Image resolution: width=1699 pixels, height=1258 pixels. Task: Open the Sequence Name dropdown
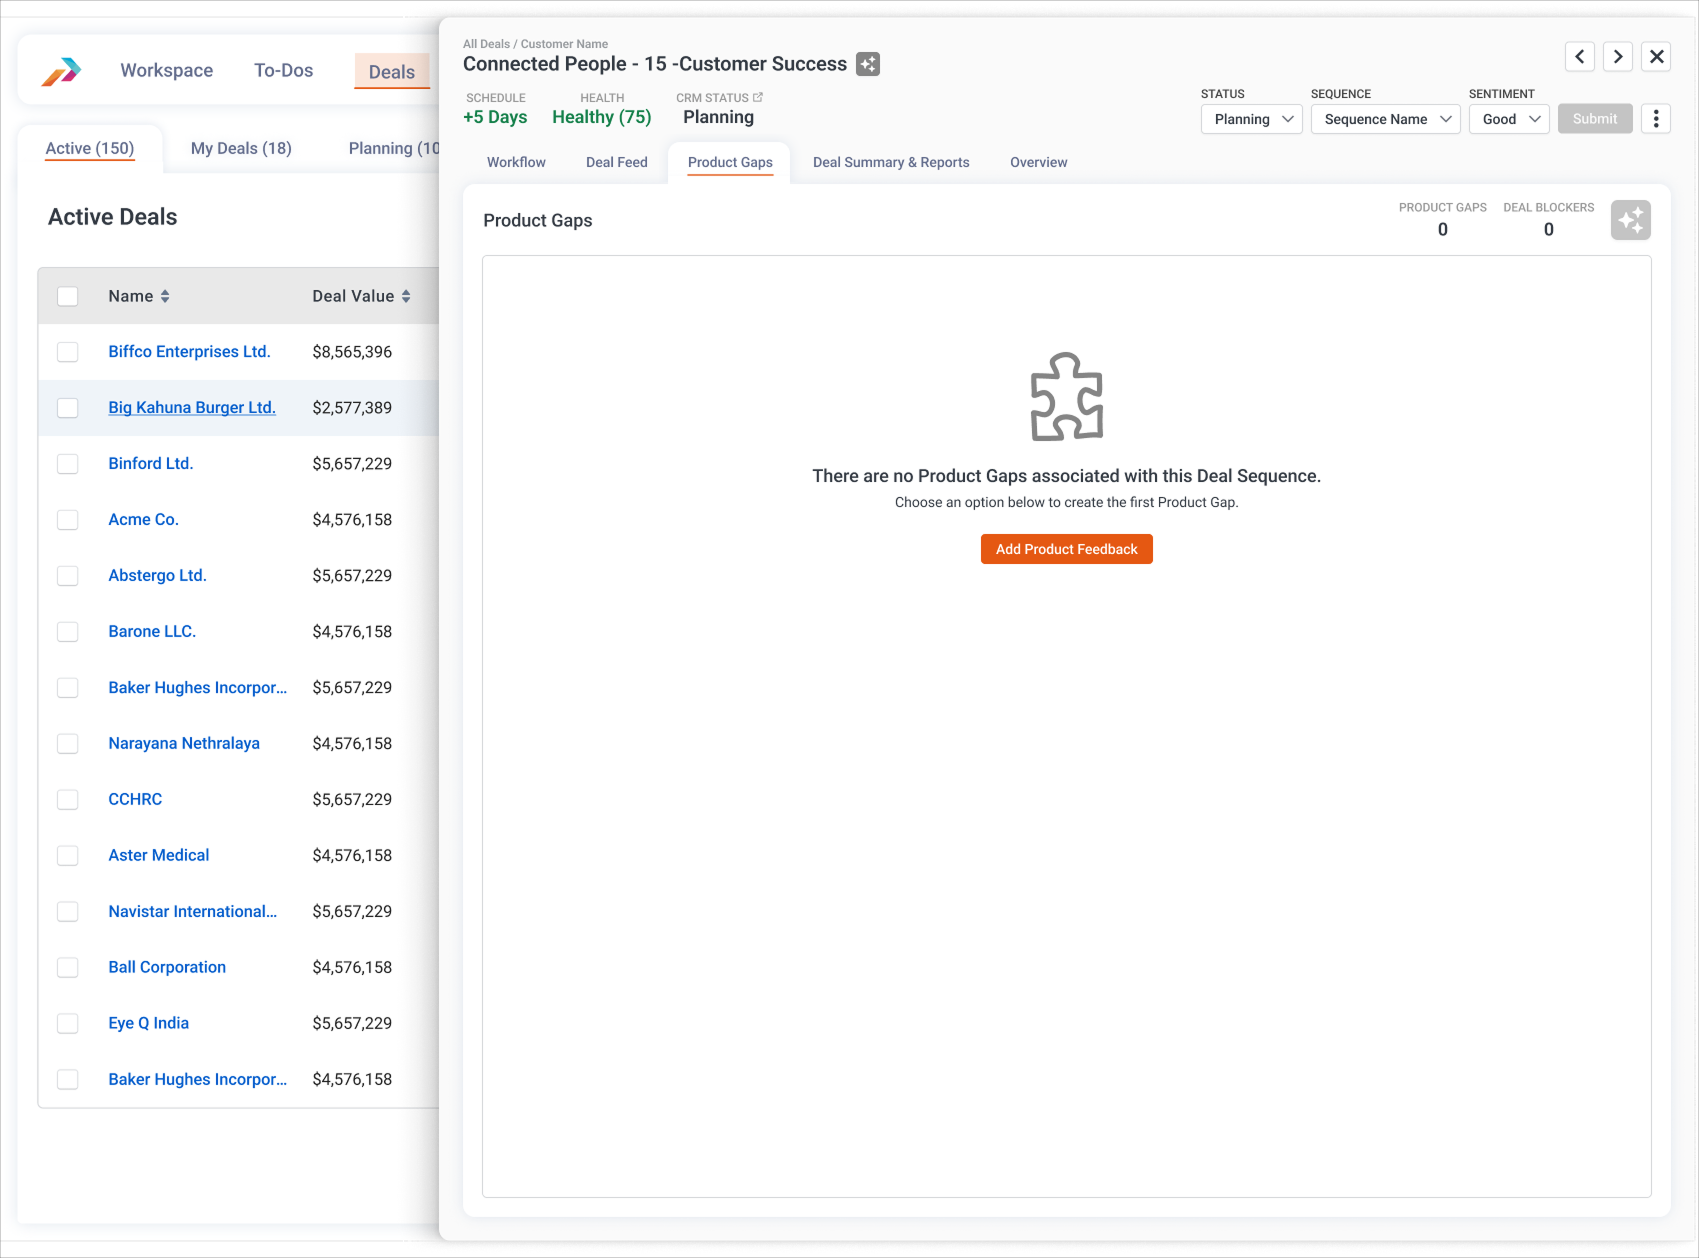pos(1386,119)
